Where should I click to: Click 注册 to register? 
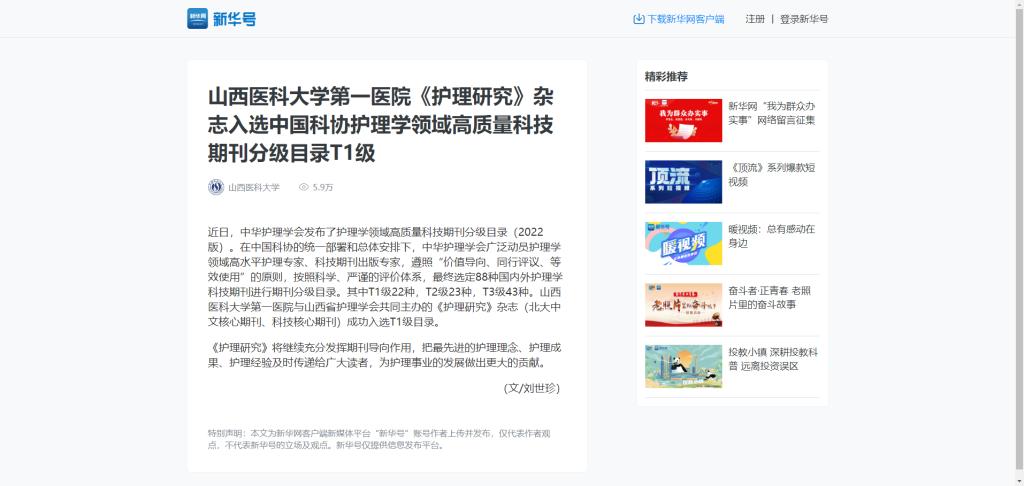755,19
